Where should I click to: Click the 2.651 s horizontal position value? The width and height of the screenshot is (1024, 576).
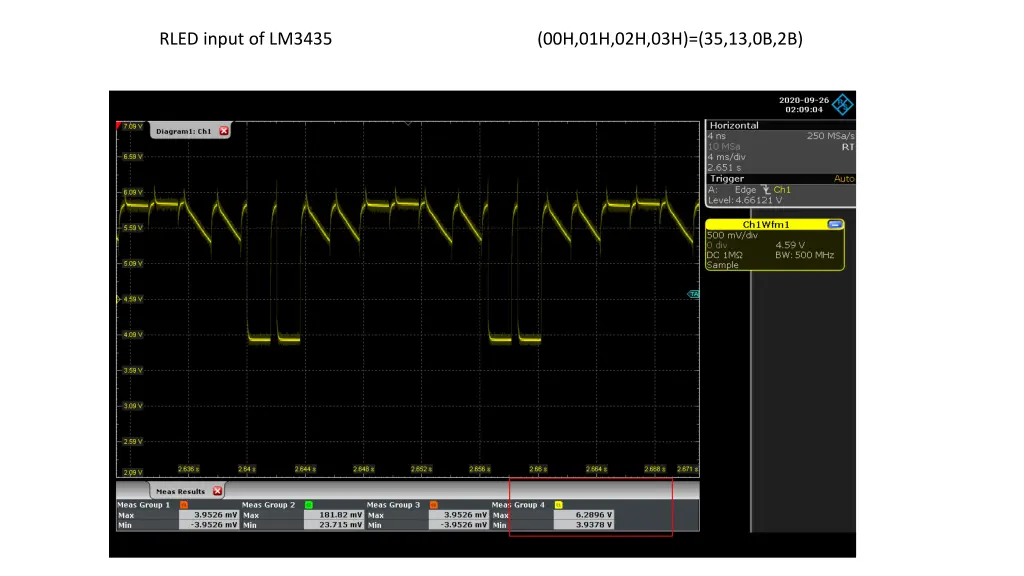coord(724,168)
